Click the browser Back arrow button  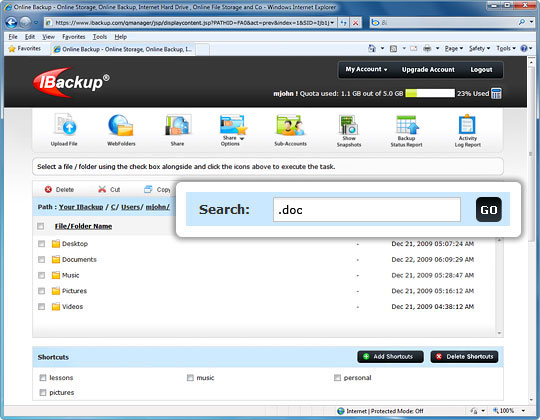point(11,23)
